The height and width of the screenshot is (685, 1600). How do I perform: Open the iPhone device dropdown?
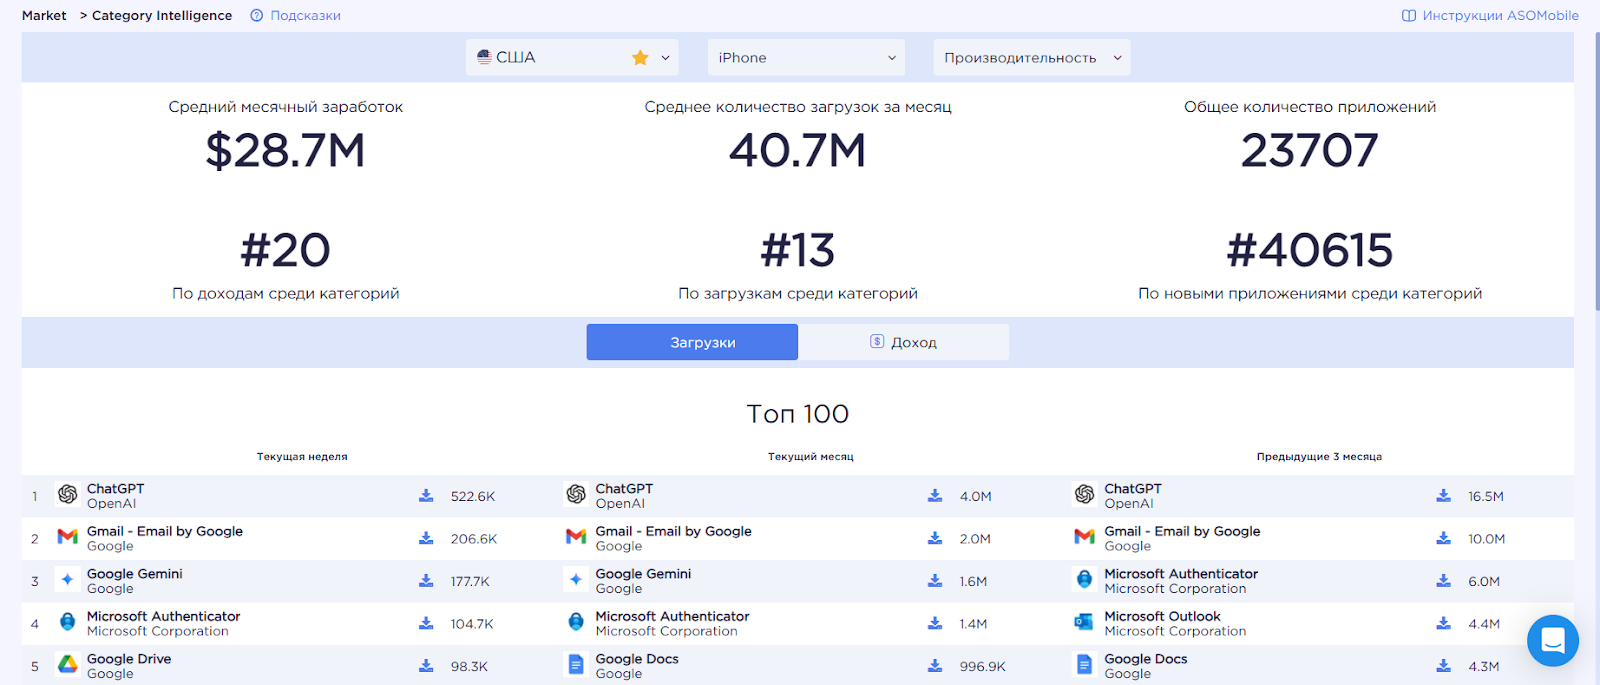(x=806, y=58)
